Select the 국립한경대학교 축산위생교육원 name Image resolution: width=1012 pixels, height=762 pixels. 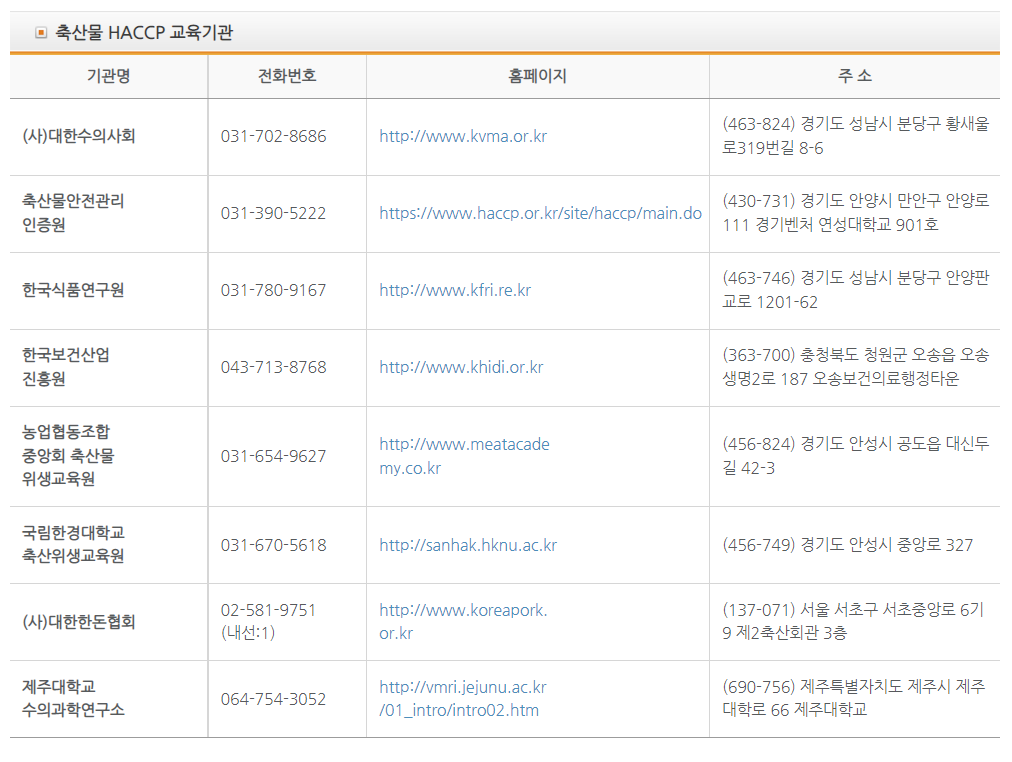point(73,544)
